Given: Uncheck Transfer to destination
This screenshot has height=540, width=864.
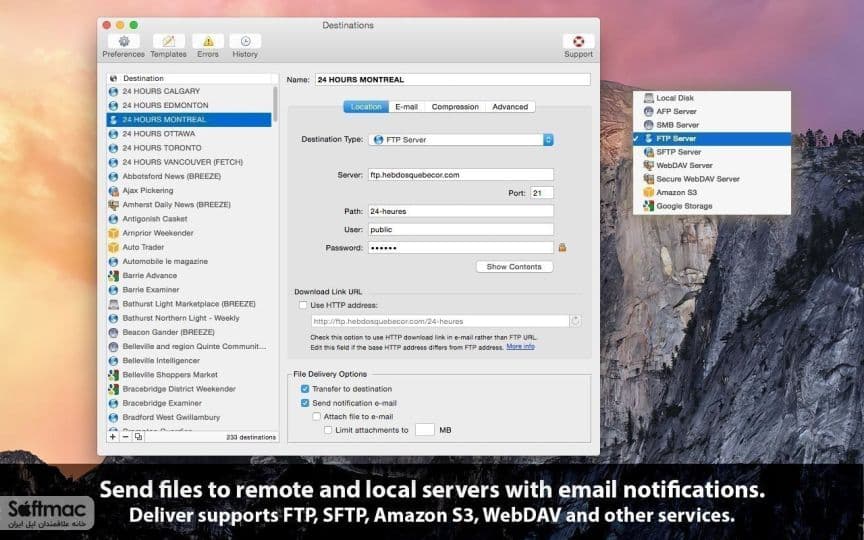Looking at the screenshot, I should (305, 389).
